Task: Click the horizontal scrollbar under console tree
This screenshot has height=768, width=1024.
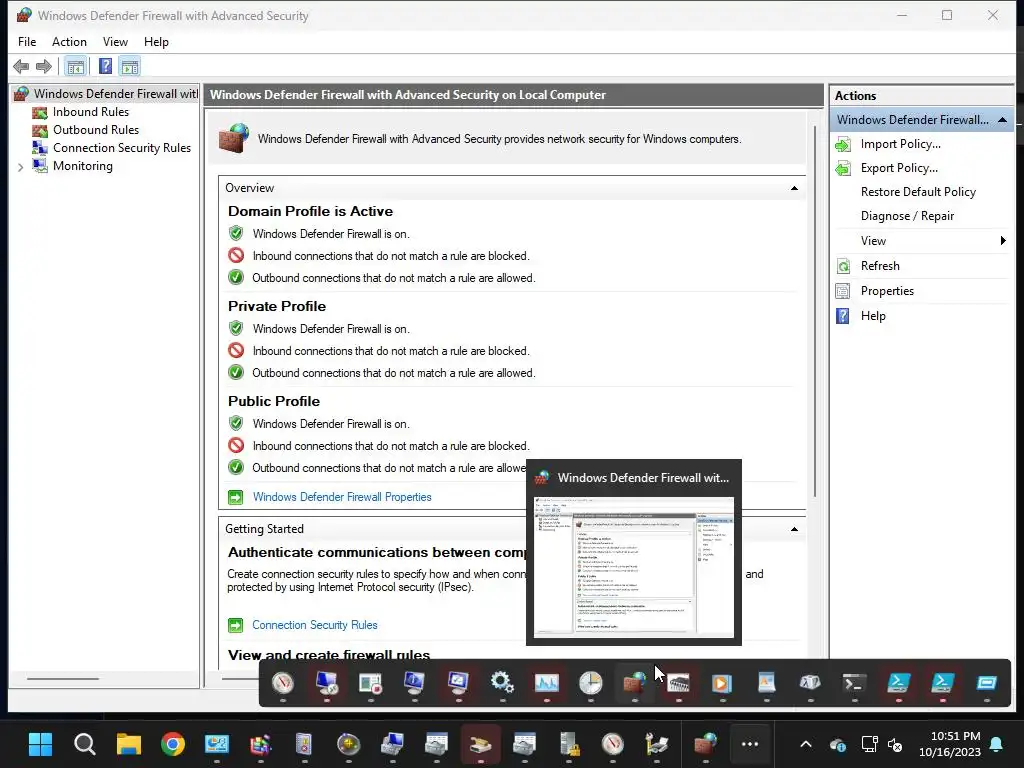Action: coord(63,679)
